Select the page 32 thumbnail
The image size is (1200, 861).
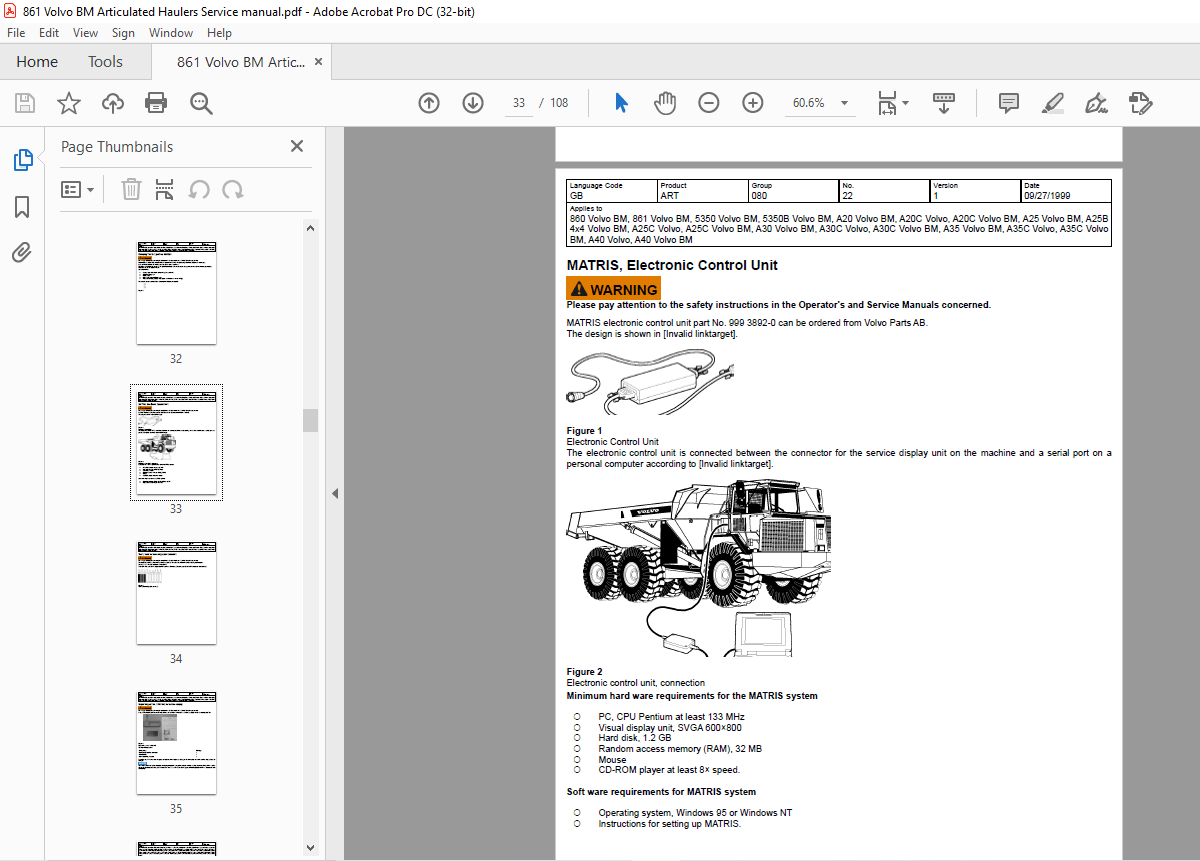point(176,293)
